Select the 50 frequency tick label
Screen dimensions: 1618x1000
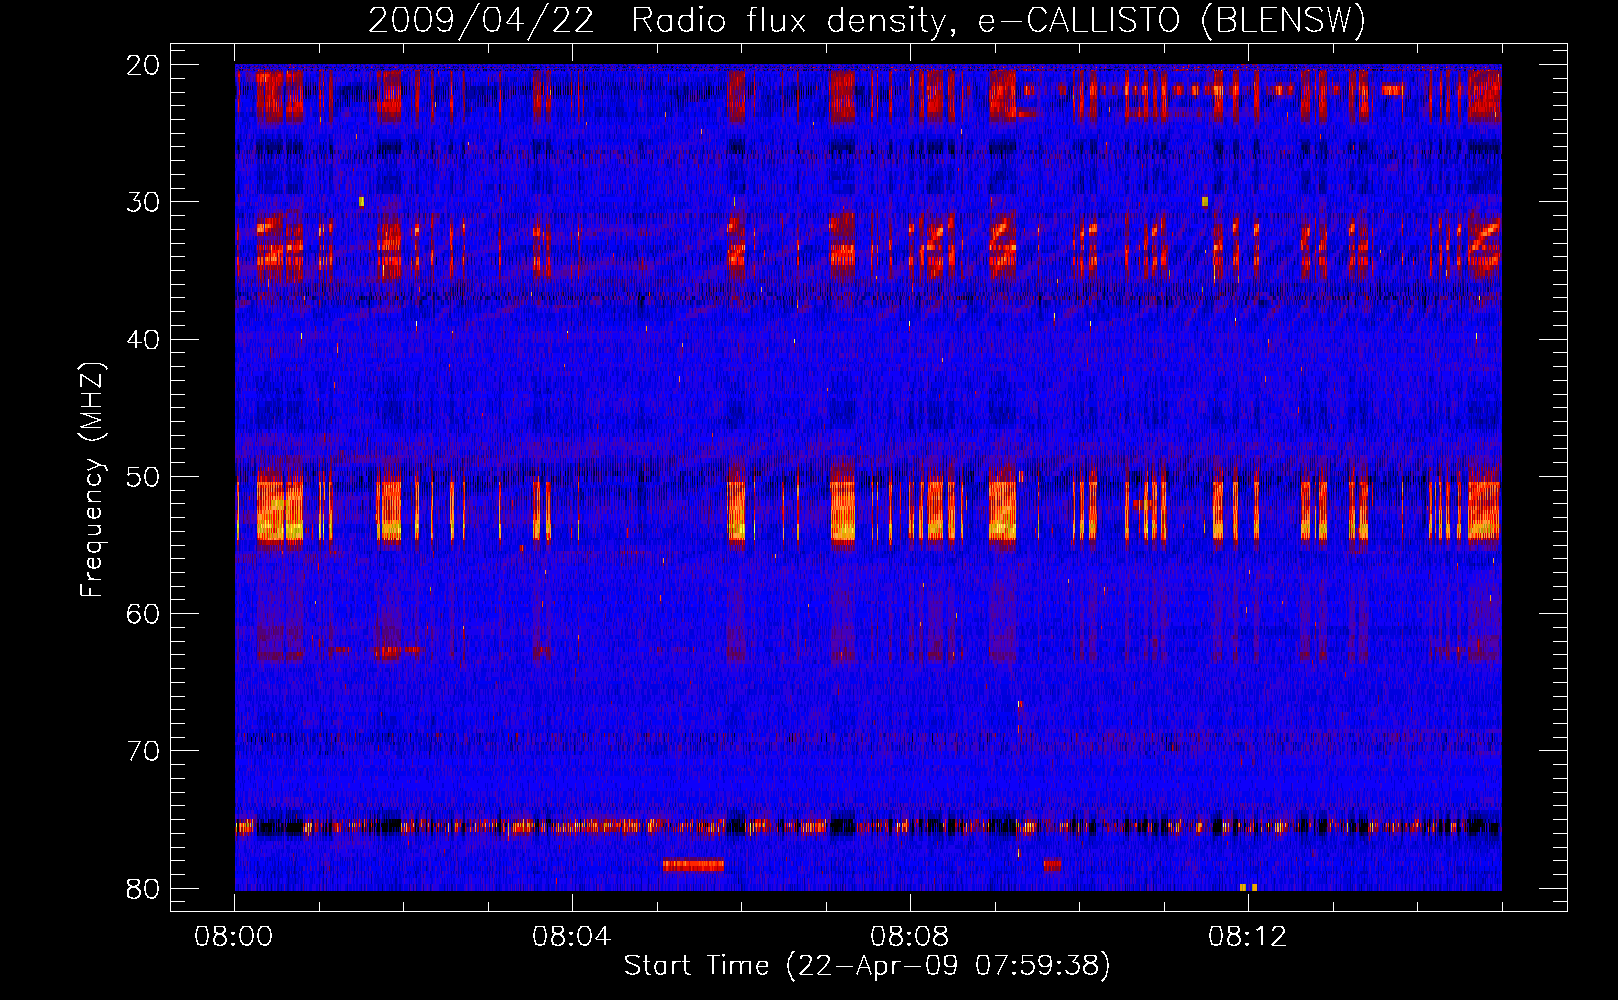143,477
